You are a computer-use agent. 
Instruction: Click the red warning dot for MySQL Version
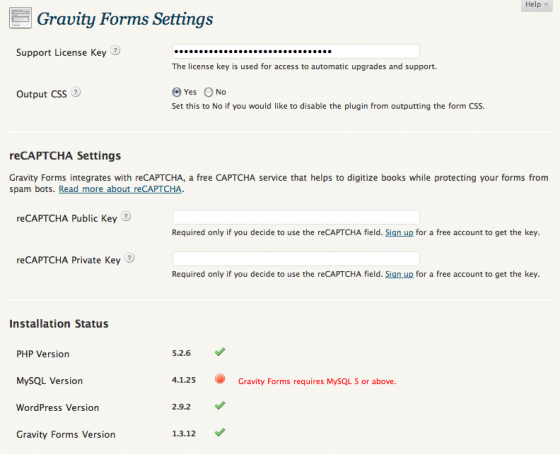click(220, 379)
